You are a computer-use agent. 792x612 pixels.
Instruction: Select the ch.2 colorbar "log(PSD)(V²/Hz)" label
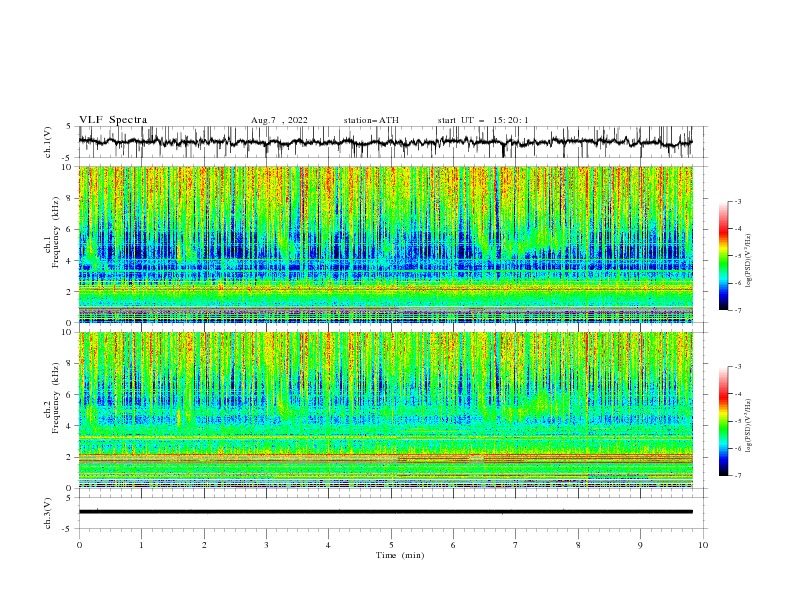pos(749,426)
